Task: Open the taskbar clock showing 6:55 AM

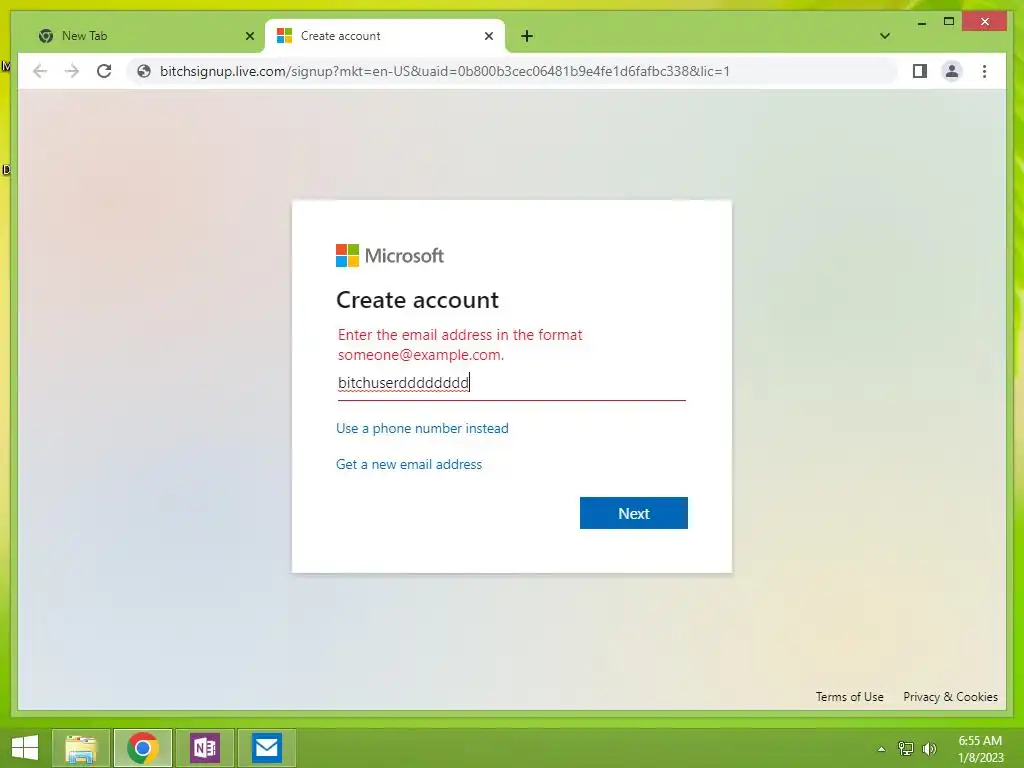Action: click(980, 748)
